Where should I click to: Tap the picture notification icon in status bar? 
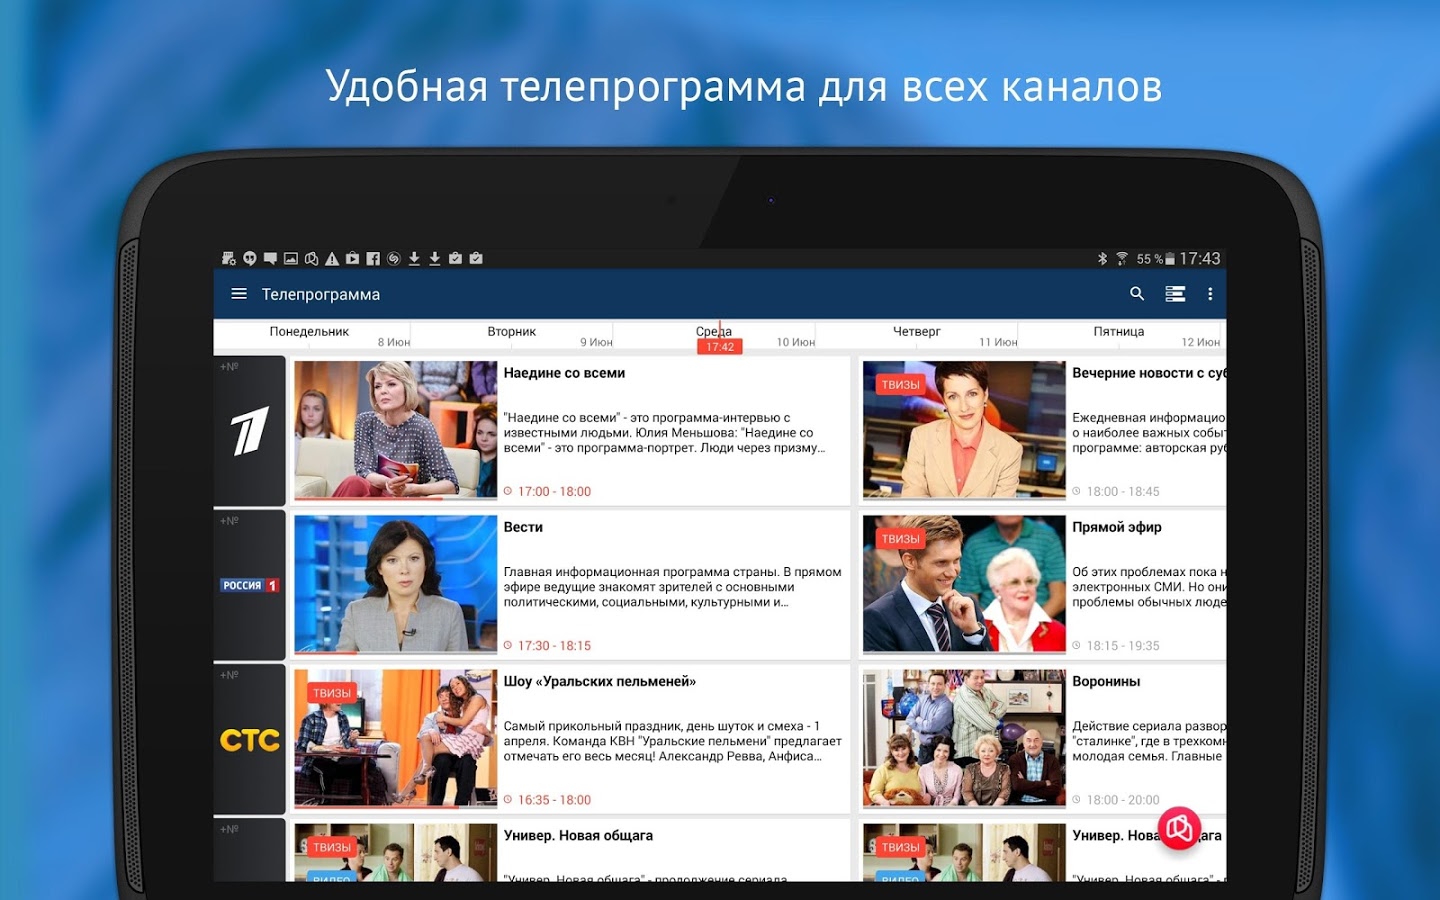pyautogui.click(x=291, y=258)
